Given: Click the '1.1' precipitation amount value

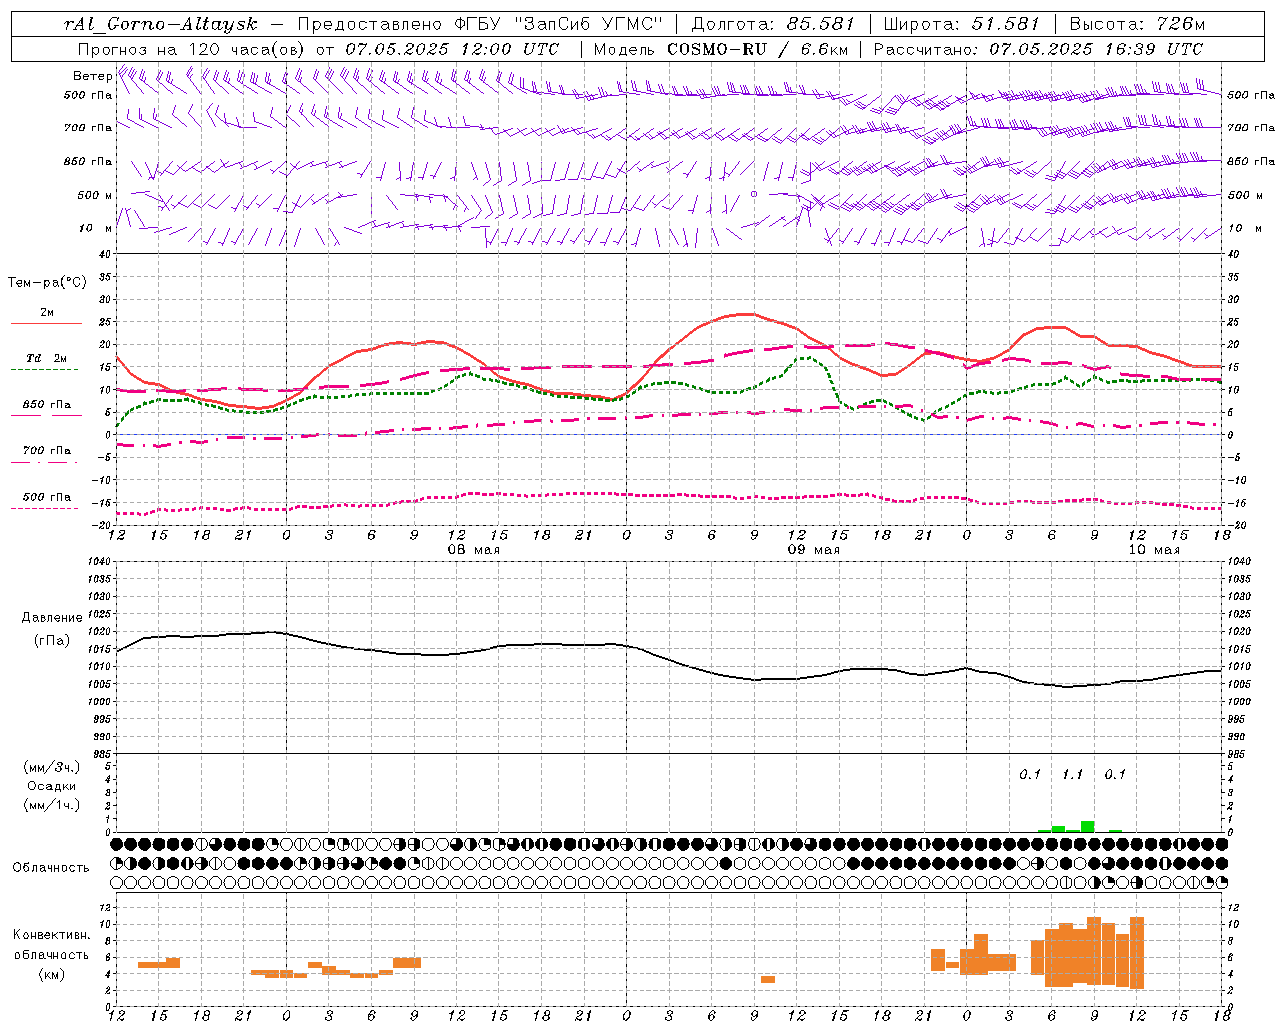Looking at the screenshot, I should pos(1072,775).
